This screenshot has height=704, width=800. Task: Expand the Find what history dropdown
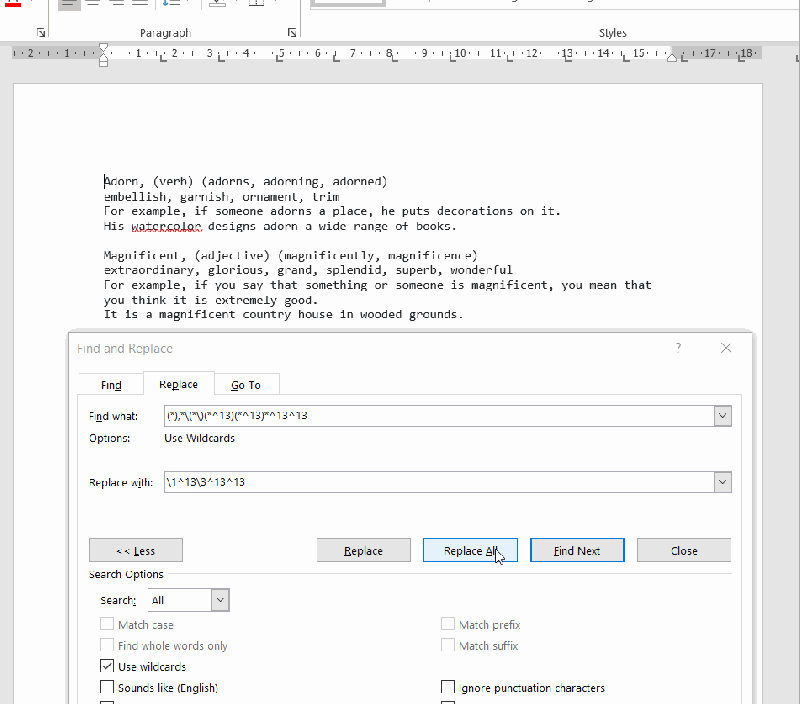(x=722, y=415)
